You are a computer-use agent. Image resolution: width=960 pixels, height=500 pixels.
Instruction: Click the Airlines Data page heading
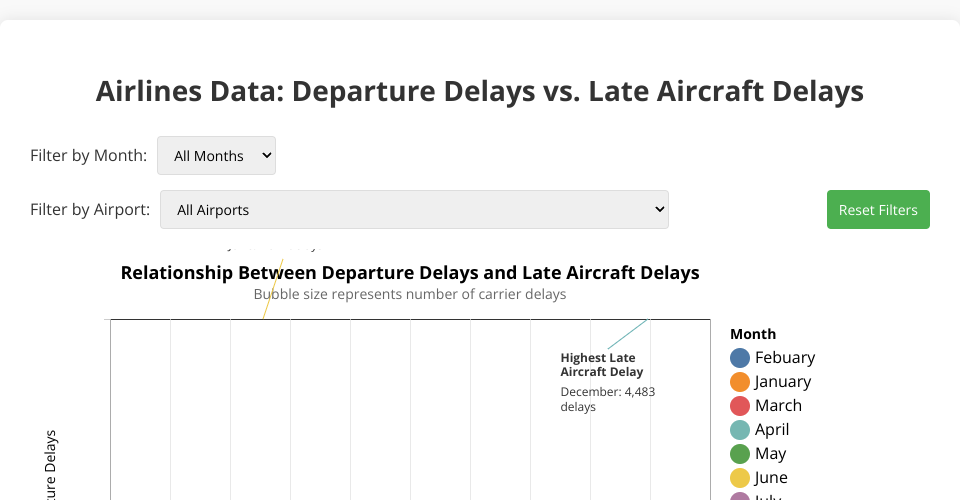(x=480, y=92)
